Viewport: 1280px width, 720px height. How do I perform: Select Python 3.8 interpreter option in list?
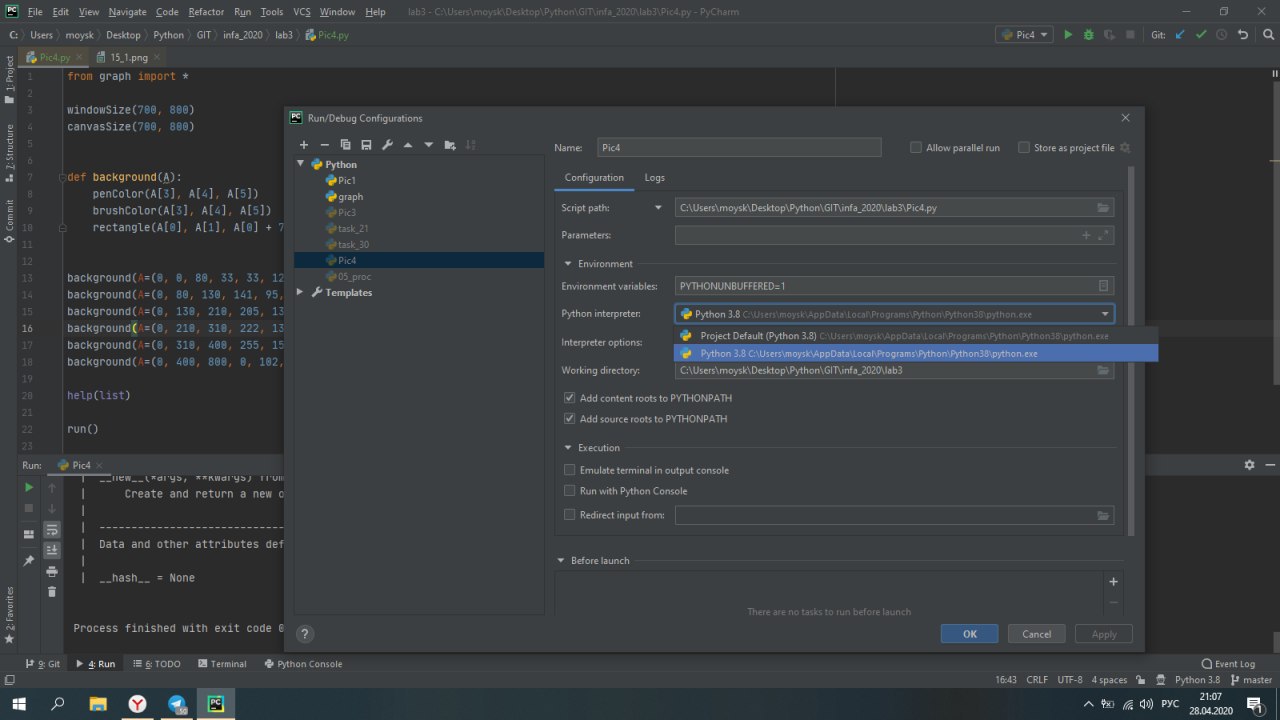[916, 353]
